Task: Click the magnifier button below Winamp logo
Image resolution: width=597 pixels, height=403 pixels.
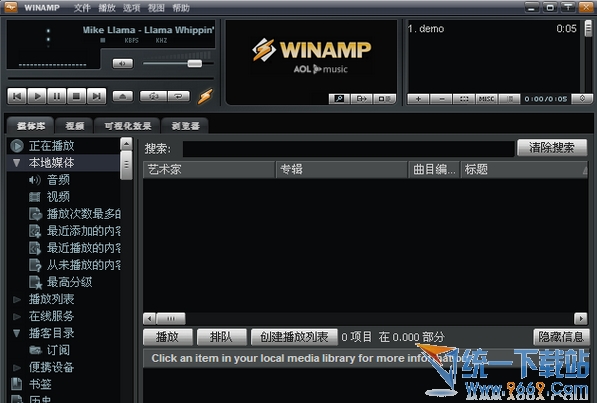Action: (x=339, y=99)
